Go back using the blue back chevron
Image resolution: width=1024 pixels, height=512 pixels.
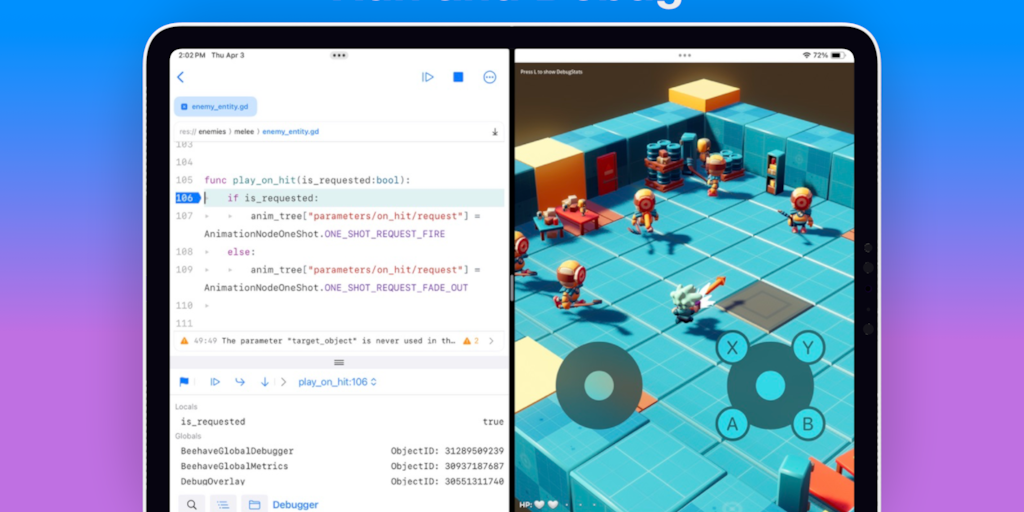click(180, 77)
